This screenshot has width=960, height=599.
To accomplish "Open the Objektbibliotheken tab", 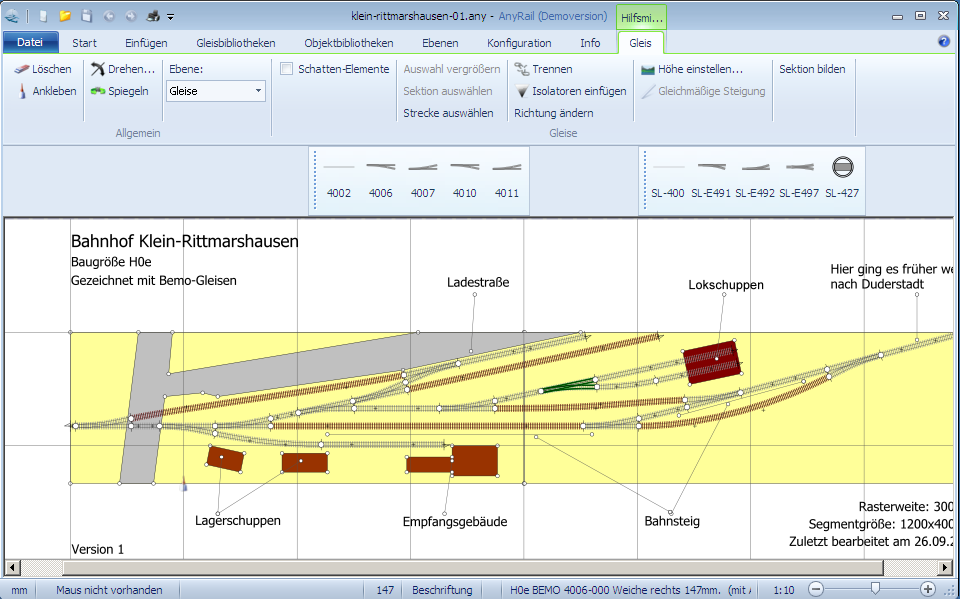I will coord(349,43).
